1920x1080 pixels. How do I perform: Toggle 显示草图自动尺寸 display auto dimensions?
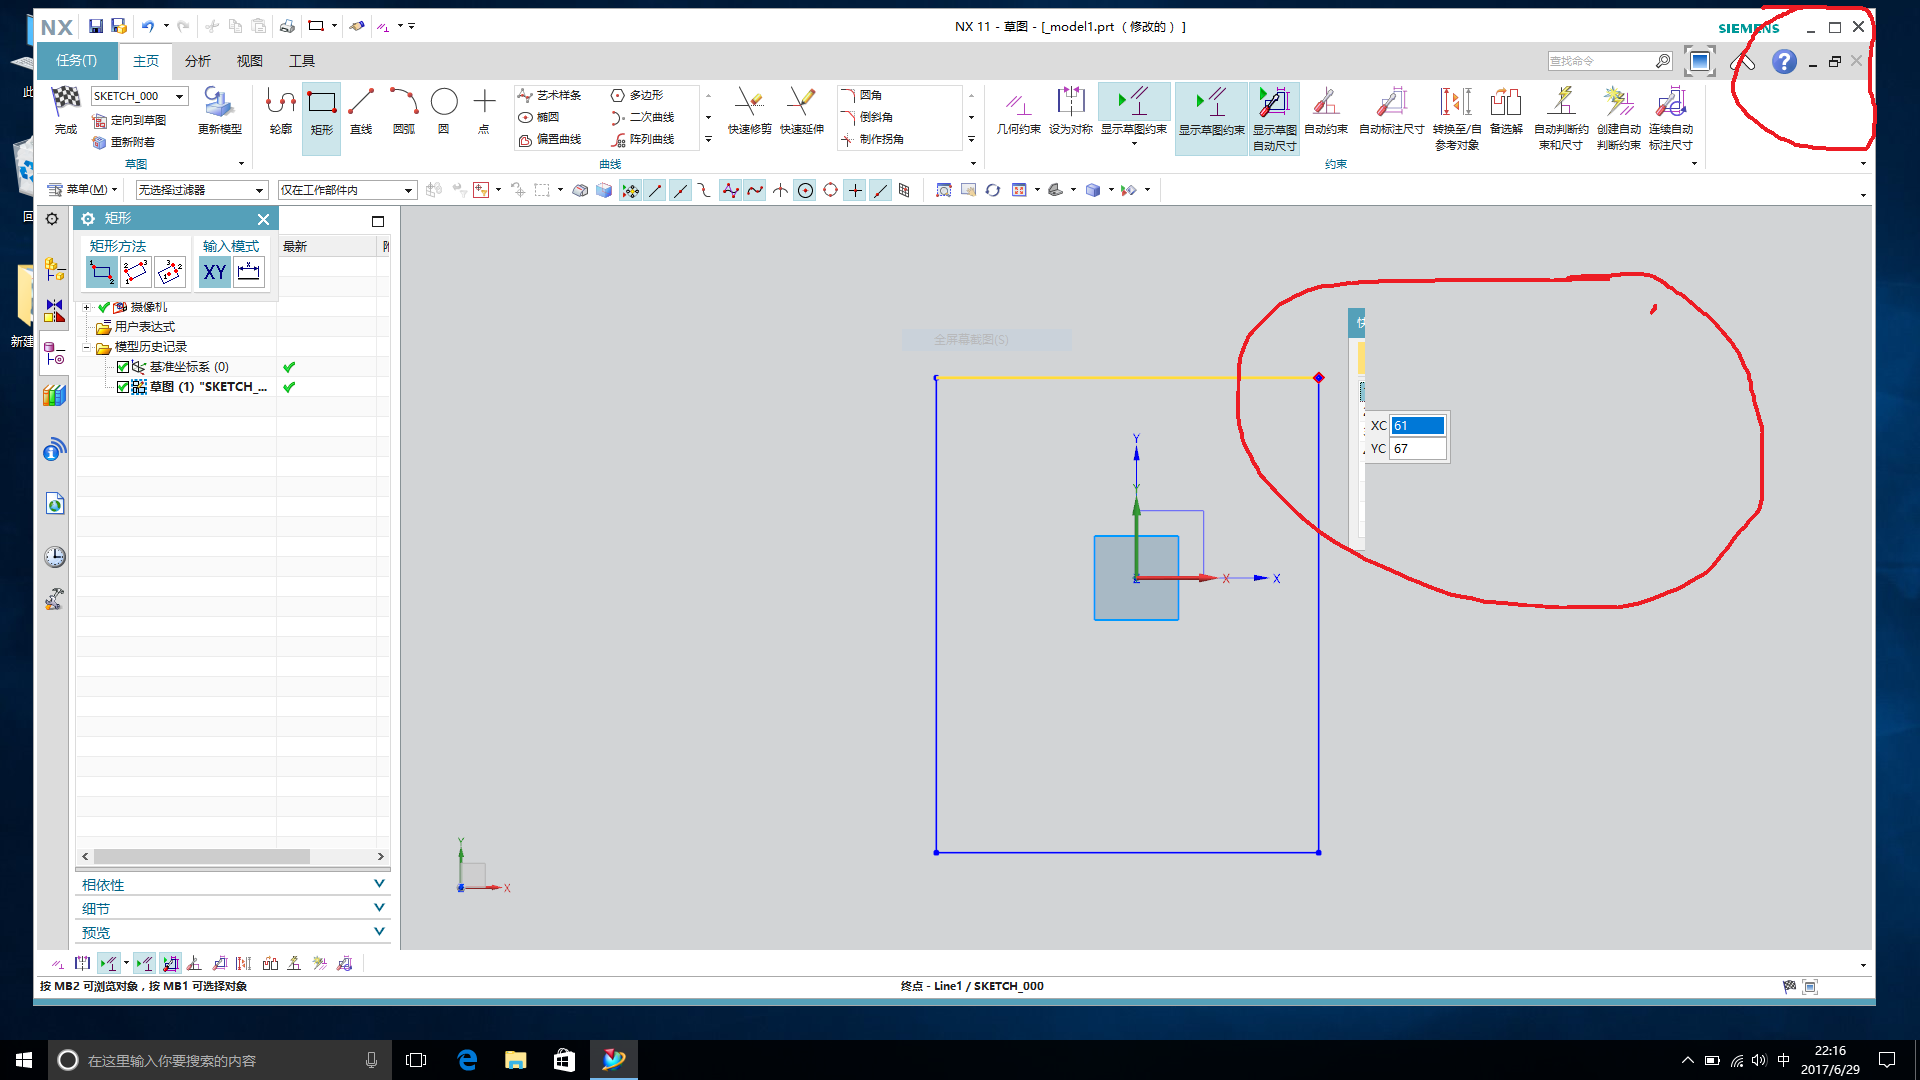tap(1274, 118)
